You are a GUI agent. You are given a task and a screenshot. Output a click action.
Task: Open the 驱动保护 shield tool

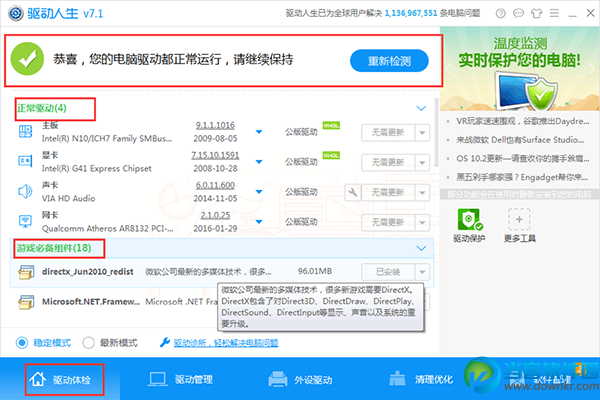point(470,219)
